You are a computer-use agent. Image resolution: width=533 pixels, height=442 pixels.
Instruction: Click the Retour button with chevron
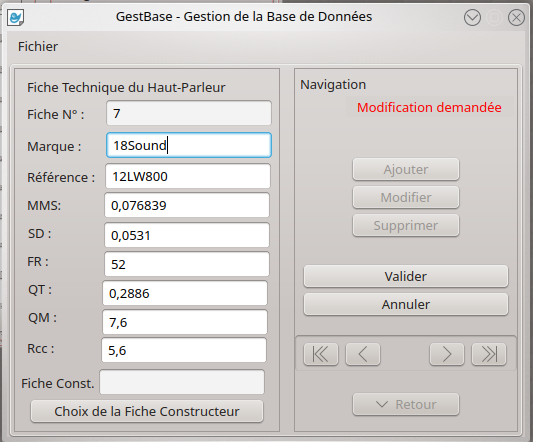[406, 404]
